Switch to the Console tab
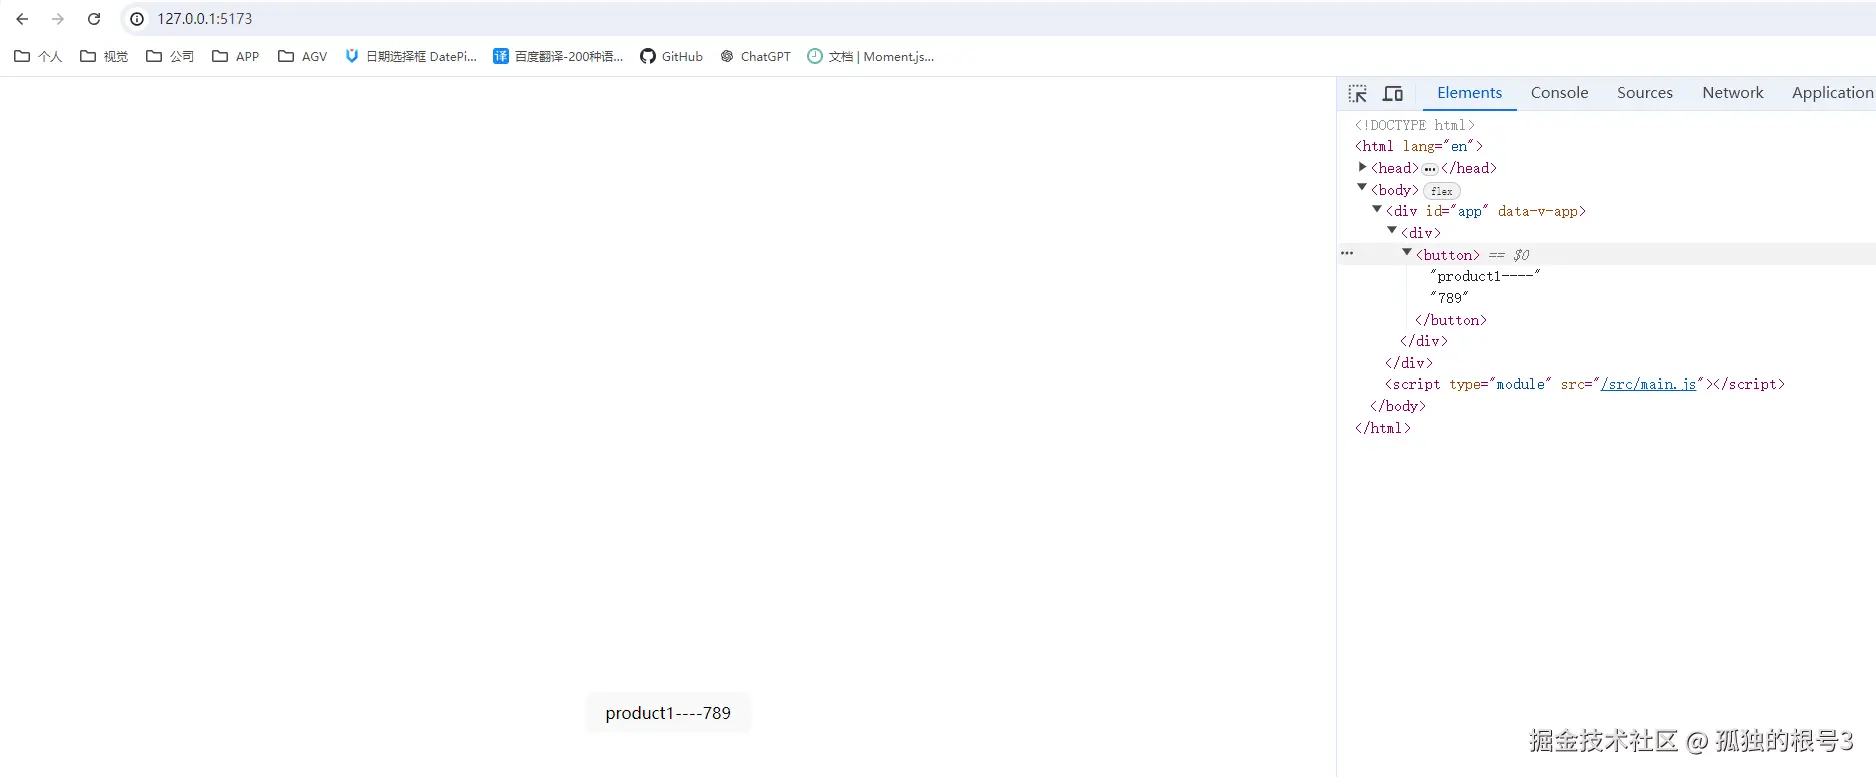The image size is (1876, 777). 1559,93
